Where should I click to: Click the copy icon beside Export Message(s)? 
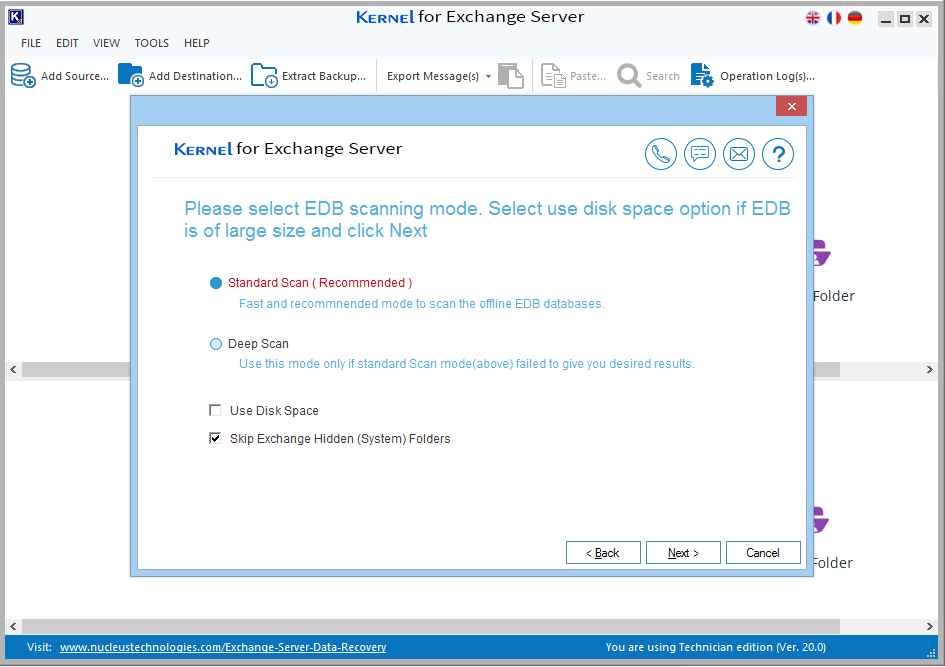point(510,76)
